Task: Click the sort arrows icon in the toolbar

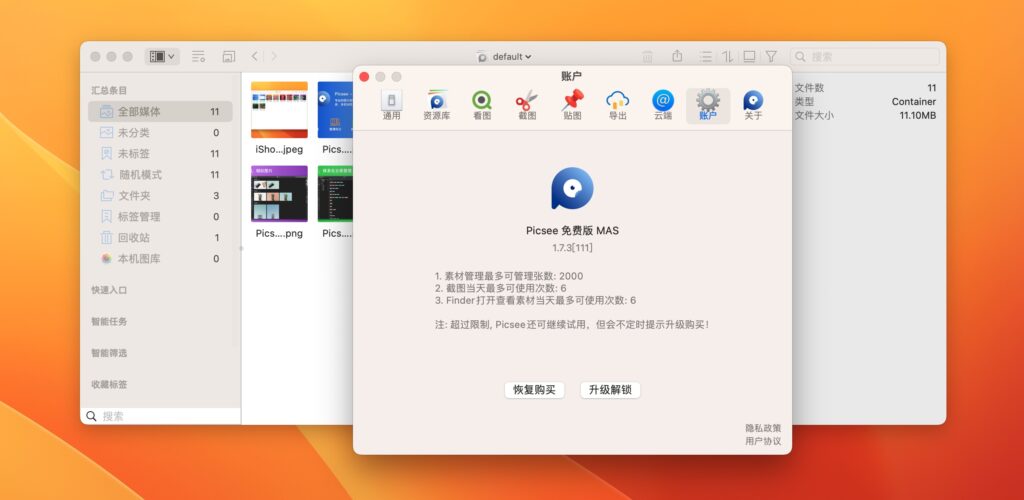Action: [728, 57]
